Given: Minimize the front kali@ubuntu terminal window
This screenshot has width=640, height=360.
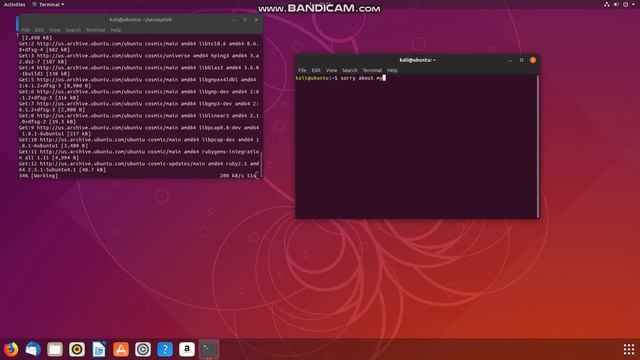Looking at the screenshot, I should [510, 60].
